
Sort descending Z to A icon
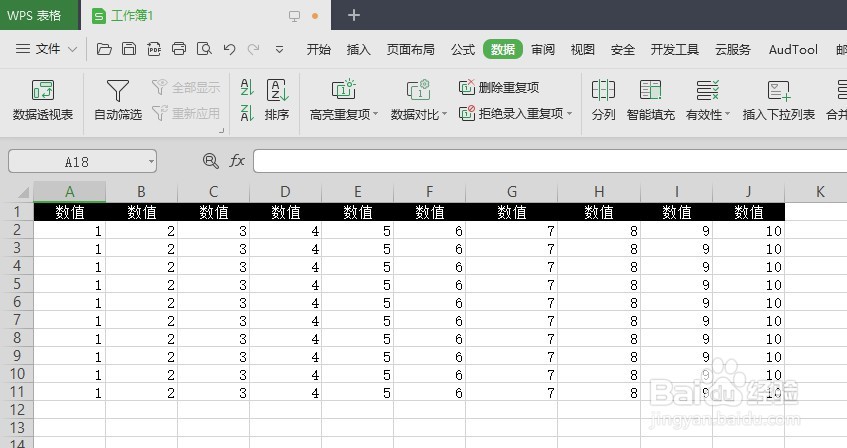click(x=247, y=113)
